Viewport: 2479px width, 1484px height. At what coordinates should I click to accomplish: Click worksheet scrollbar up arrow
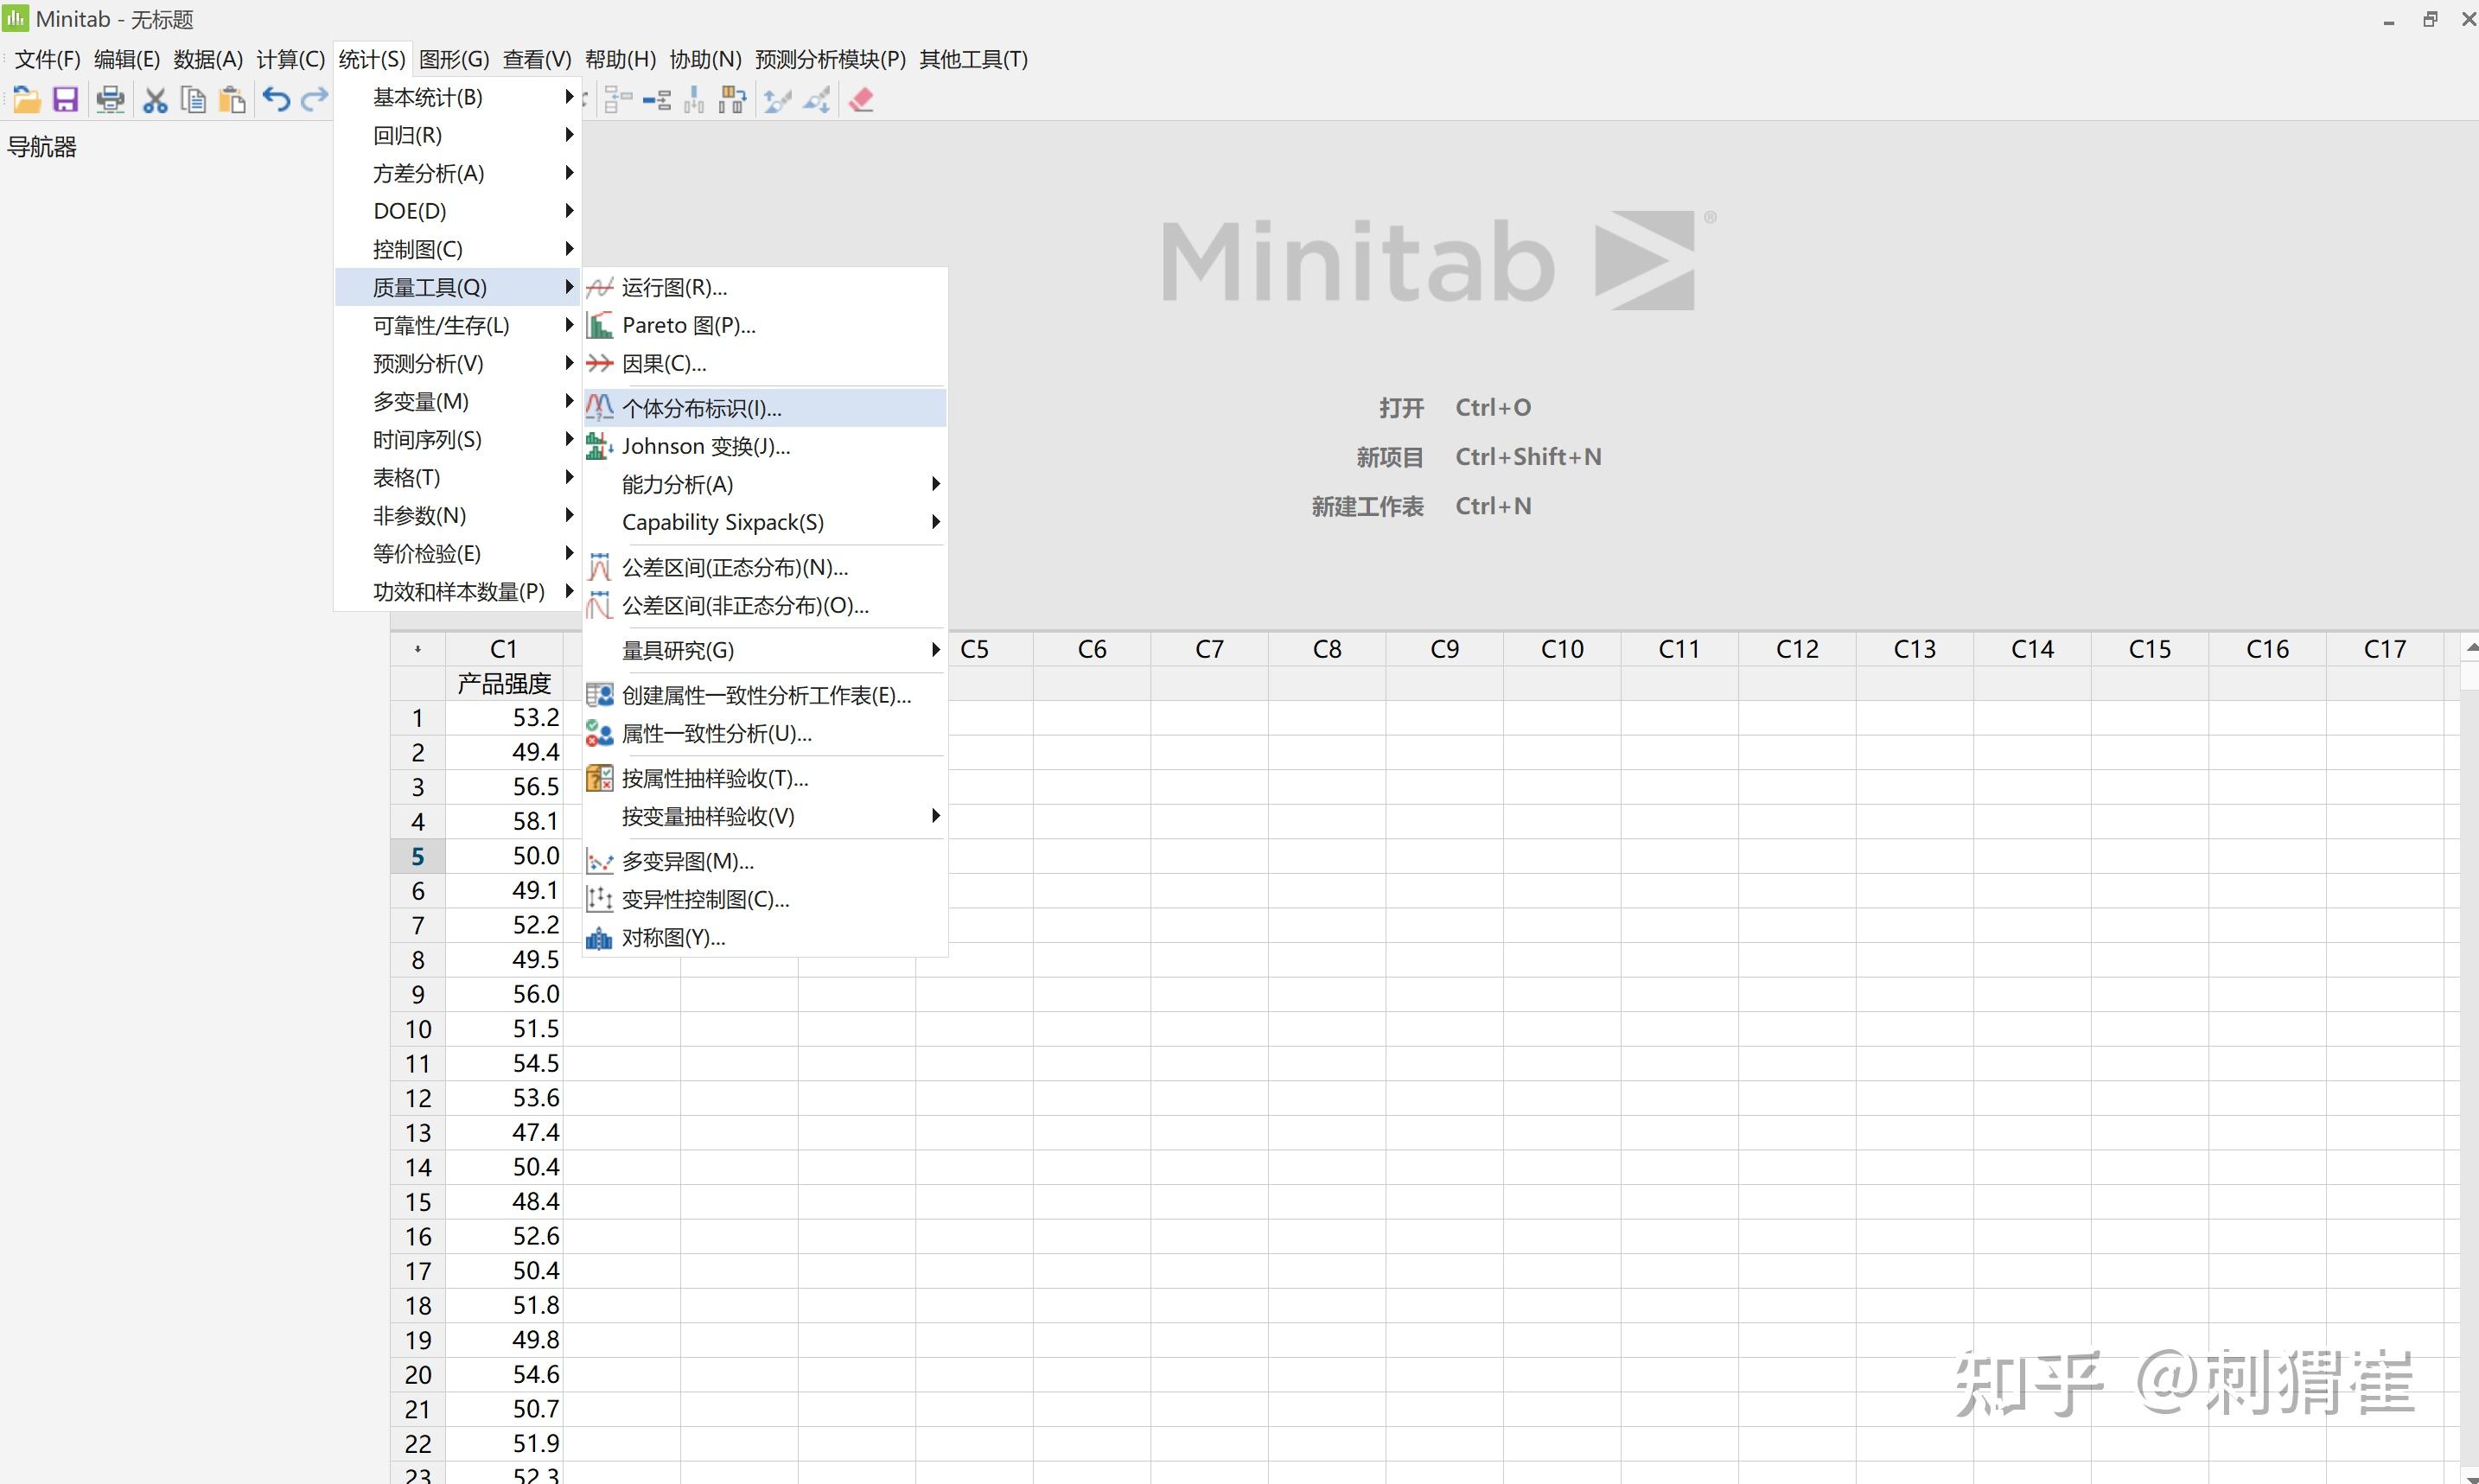2470,648
